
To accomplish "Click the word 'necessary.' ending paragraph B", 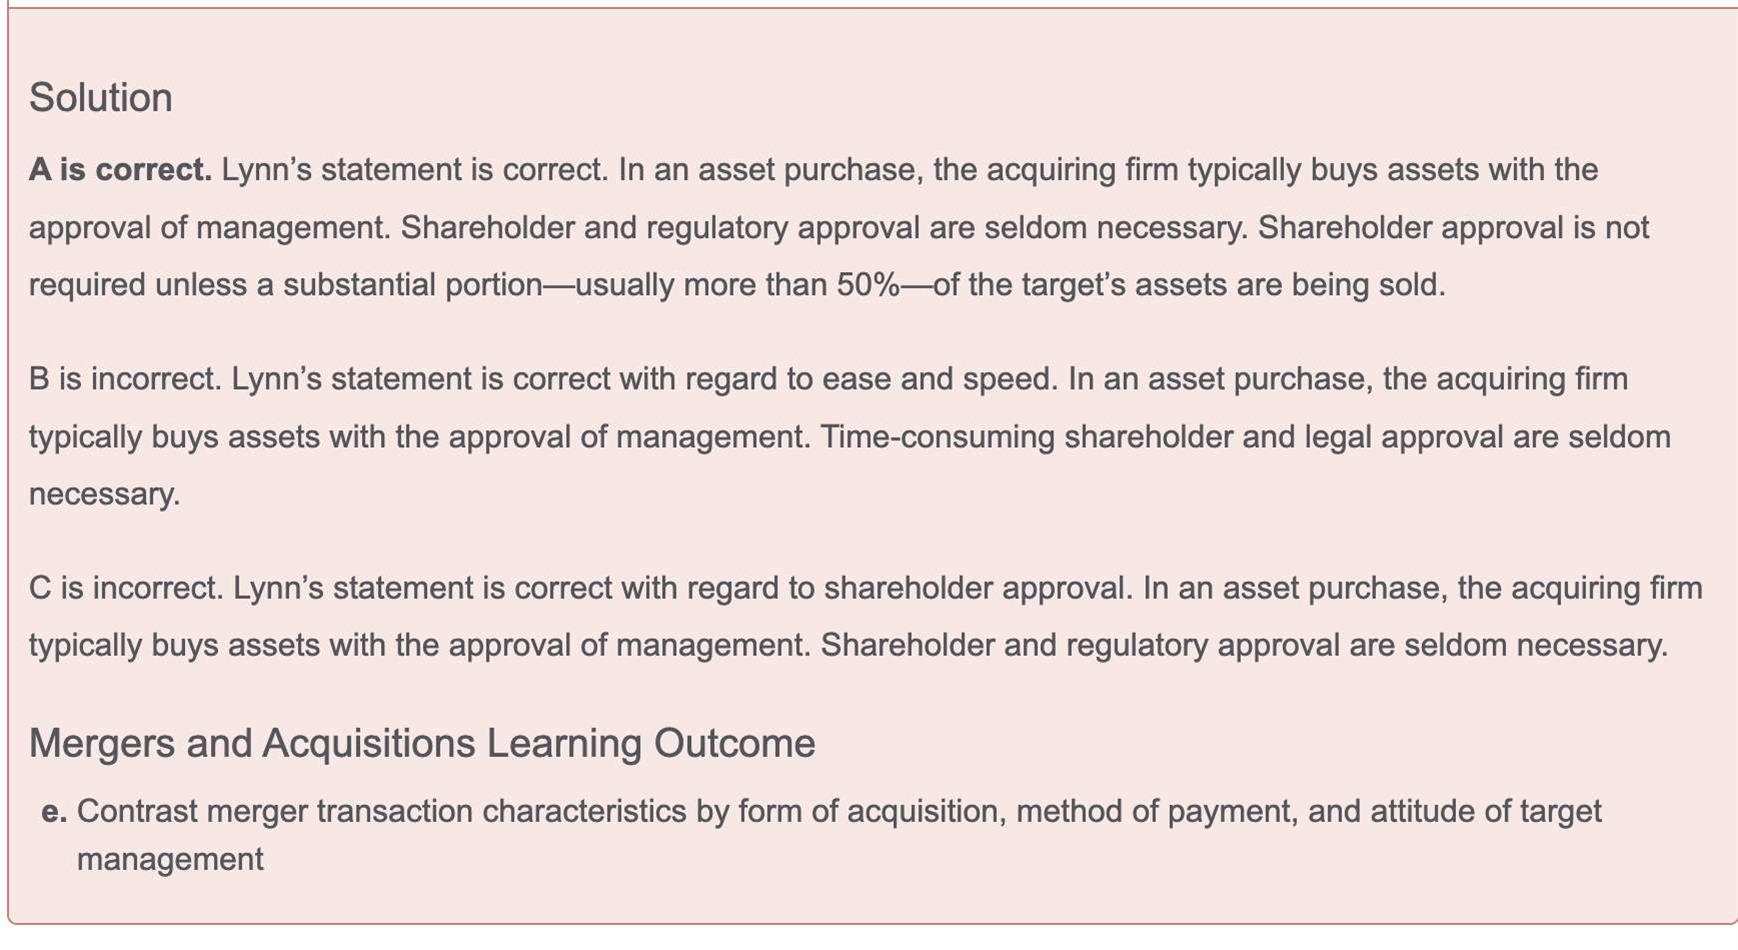I will click(x=105, y=495).
